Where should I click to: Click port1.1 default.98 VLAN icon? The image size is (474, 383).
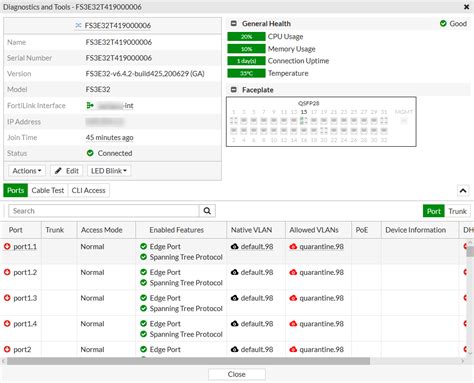tap(235, 246)
